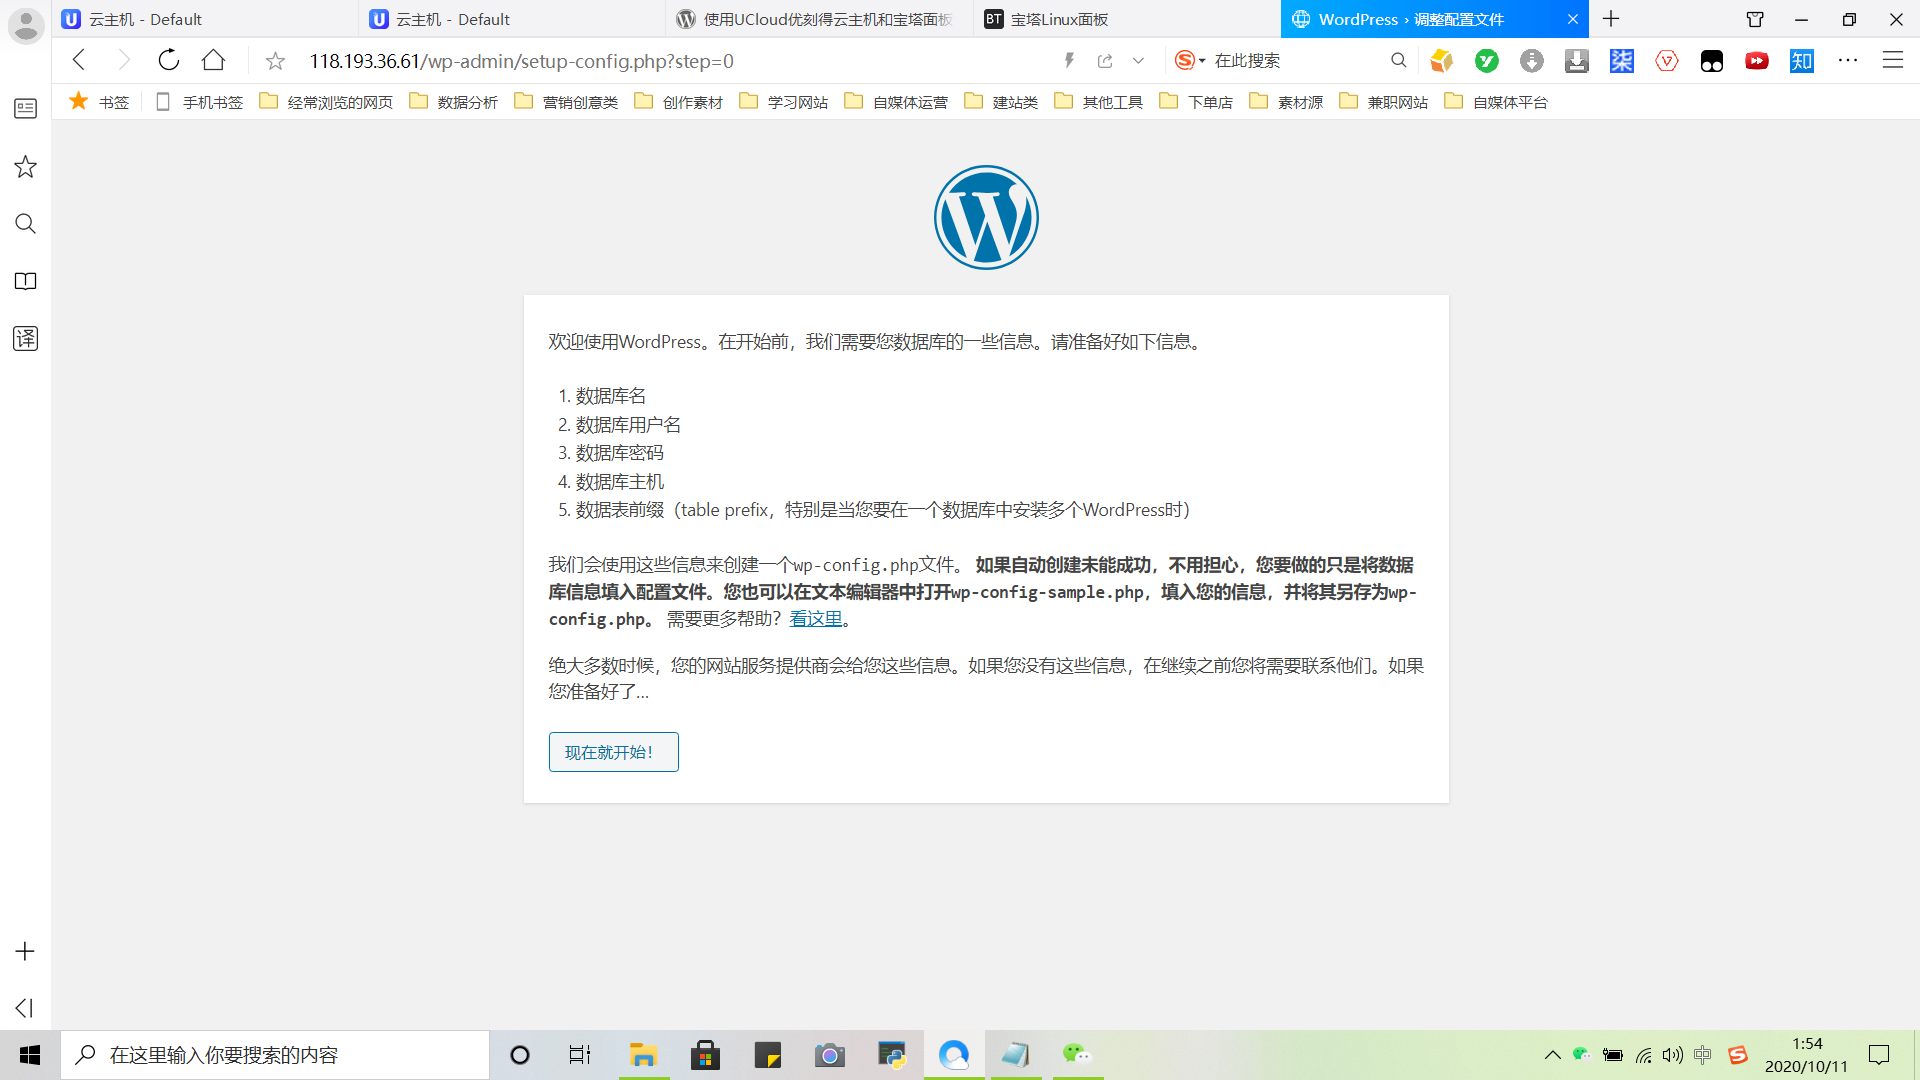
Task: Show hidden system tray icons
Action: [x=1552, y=1055]
